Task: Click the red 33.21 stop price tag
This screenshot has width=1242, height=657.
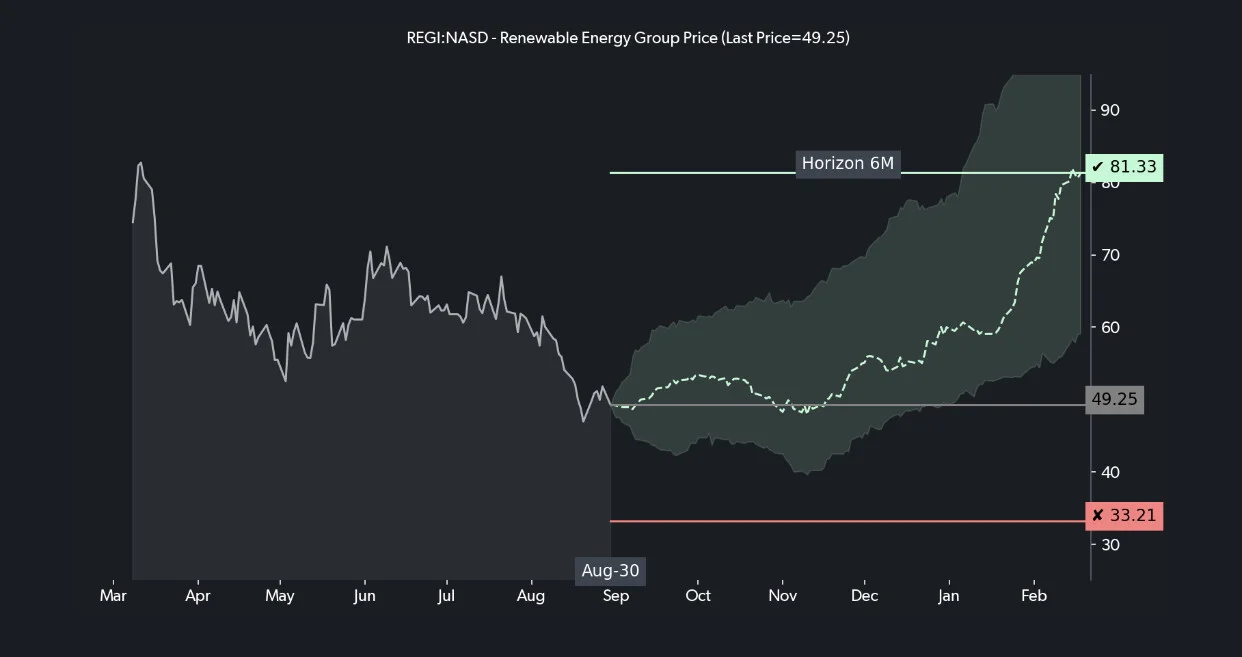Action: pyautogui.click(x=1125, y=516)
